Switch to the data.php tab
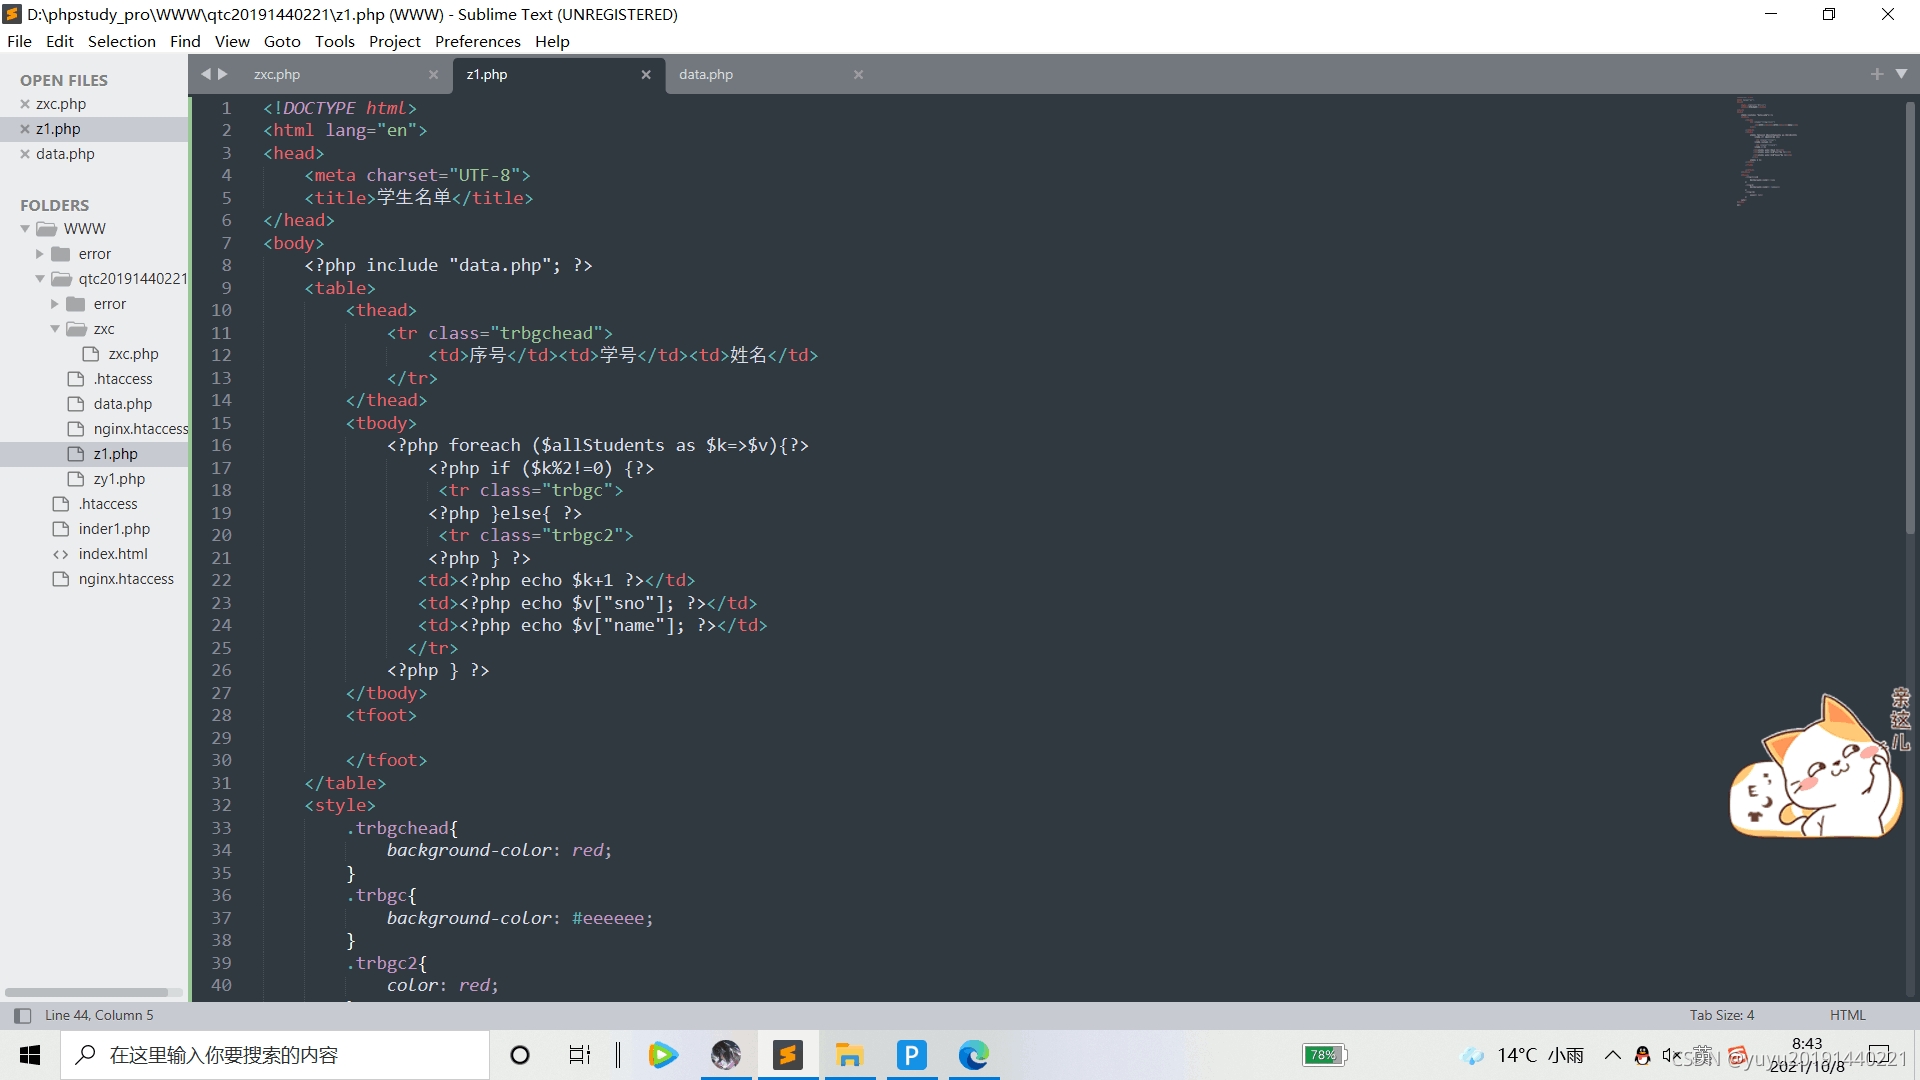 [x=706, y=75]
